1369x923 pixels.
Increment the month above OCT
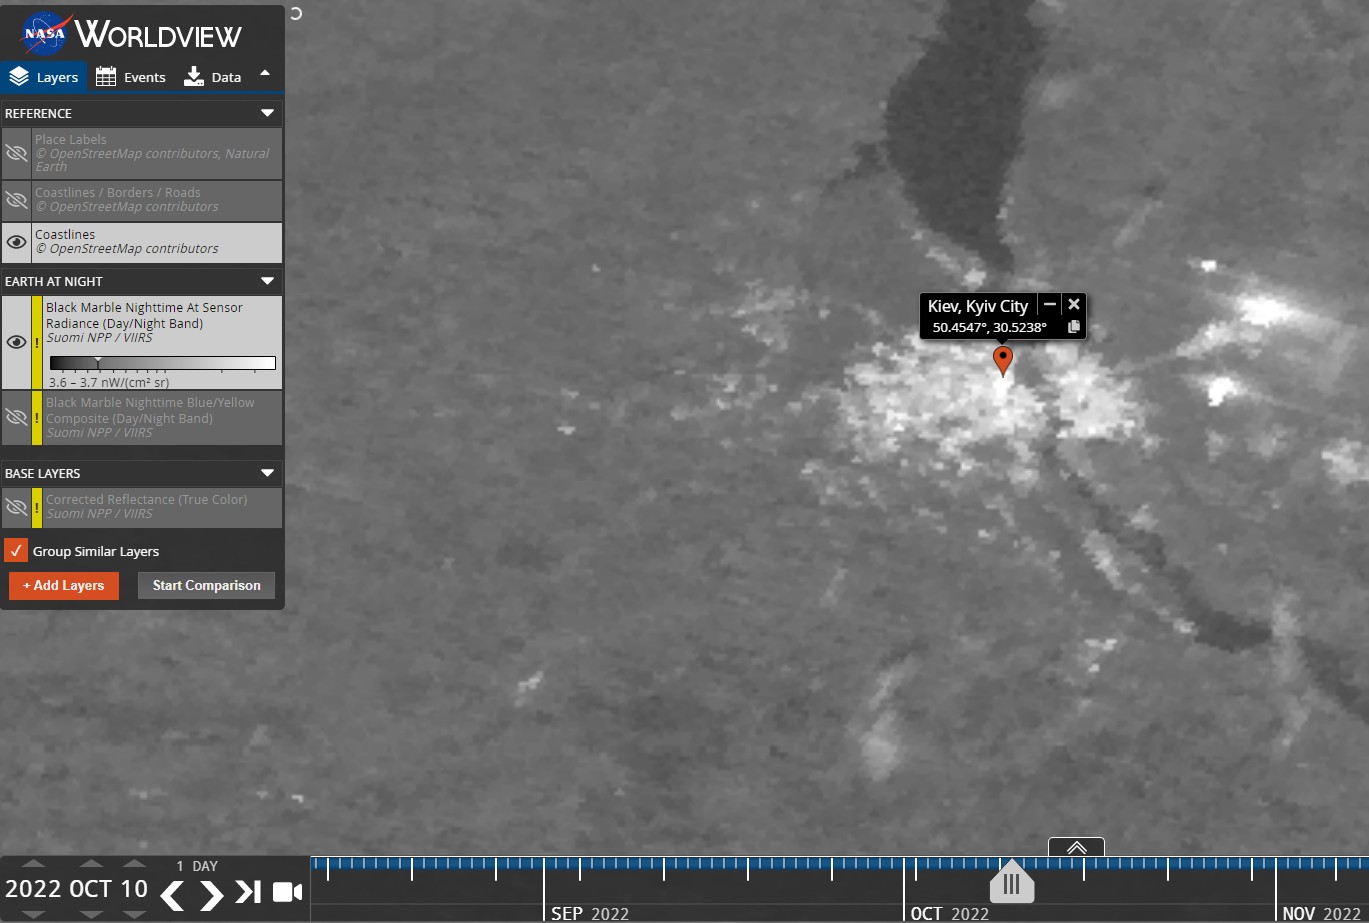click(x=91, y=864)
